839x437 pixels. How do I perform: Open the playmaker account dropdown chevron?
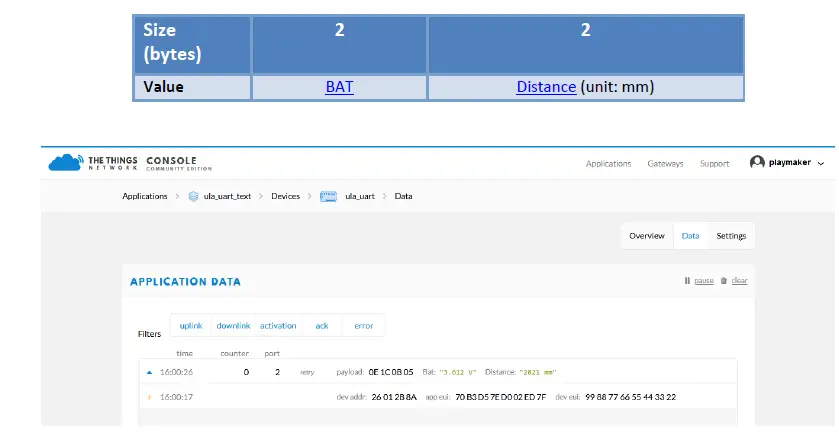(x=821, y=163)
